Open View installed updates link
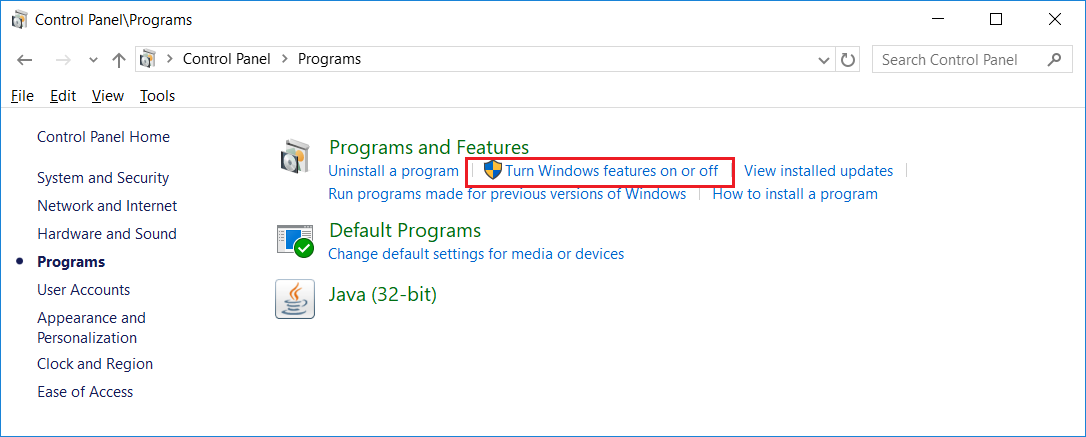This screenshot has width=1086, height=437. (x=819, y=171)
